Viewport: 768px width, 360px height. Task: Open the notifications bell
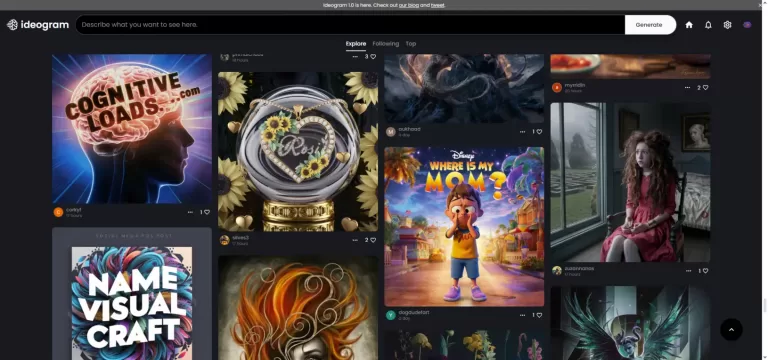[x=708, y=25]
